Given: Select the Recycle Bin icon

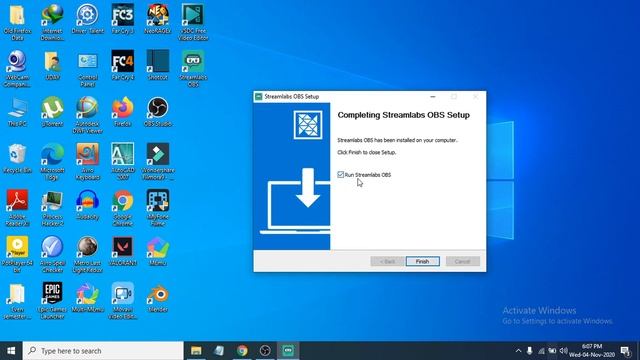Looking at the screenshot, I should pos(17,158).
